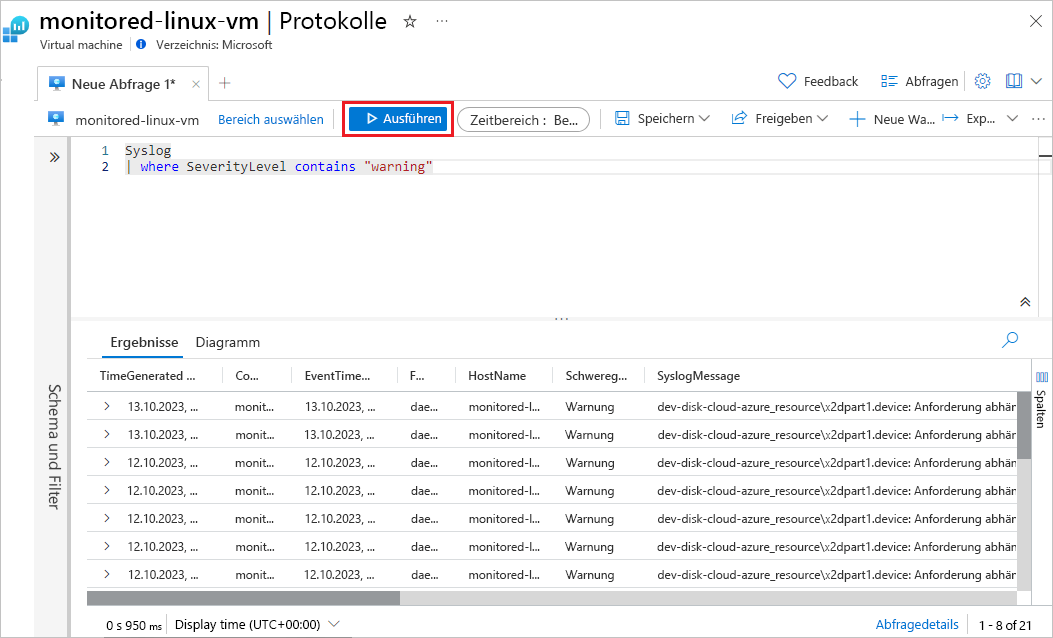Open the Freigeben dropdown
The height and width of the screenshot is (638, 1053).
tap(780, 119)
